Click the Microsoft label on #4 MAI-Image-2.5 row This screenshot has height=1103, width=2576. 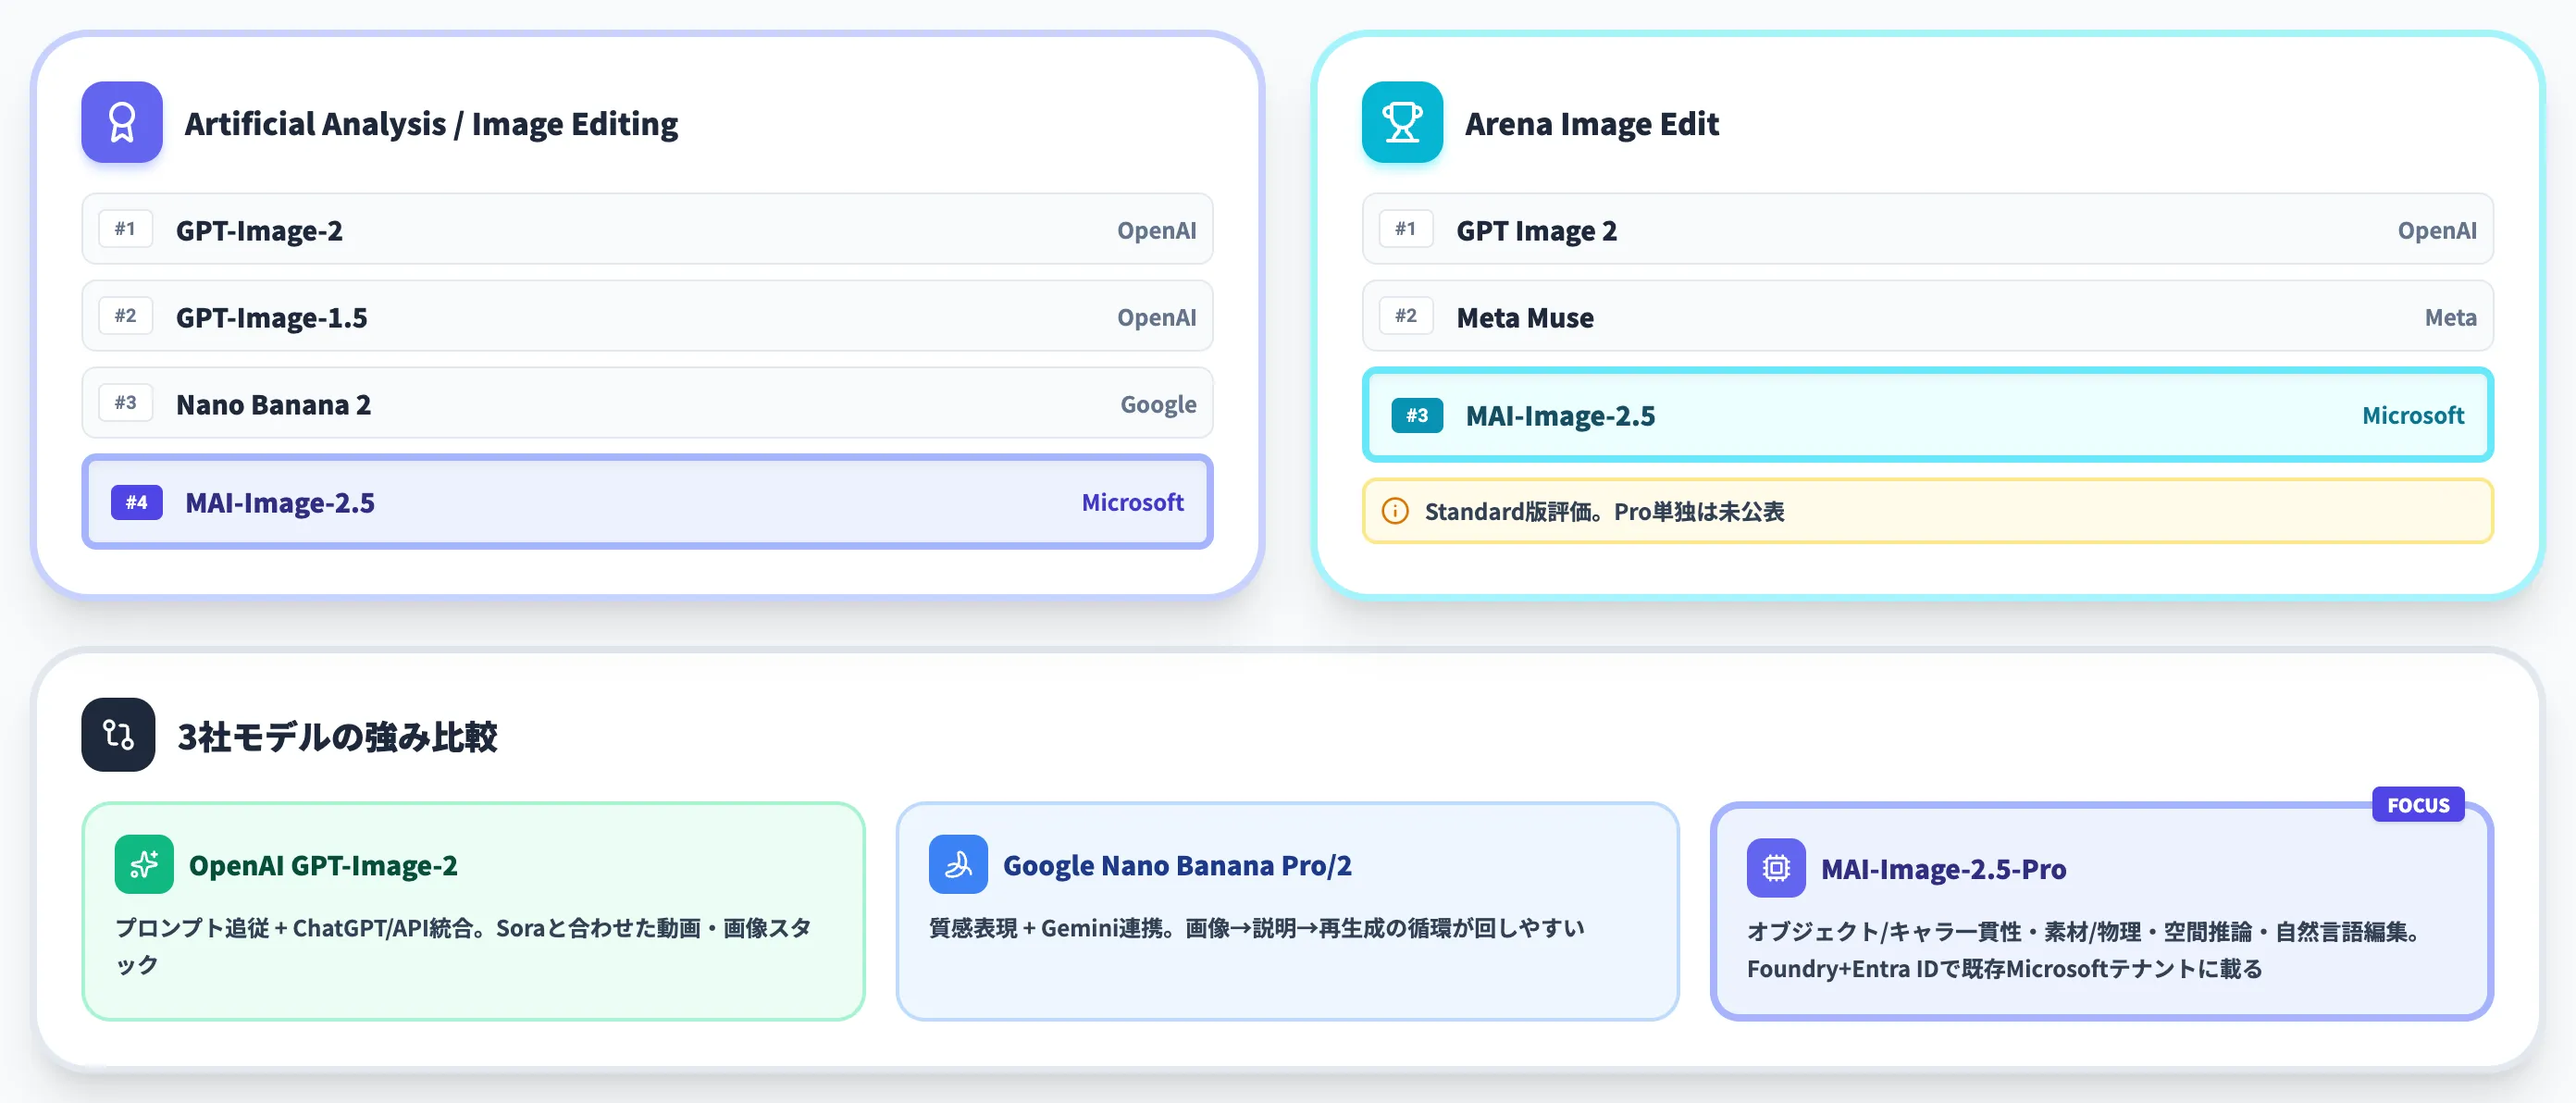(x=1132, y=502)
